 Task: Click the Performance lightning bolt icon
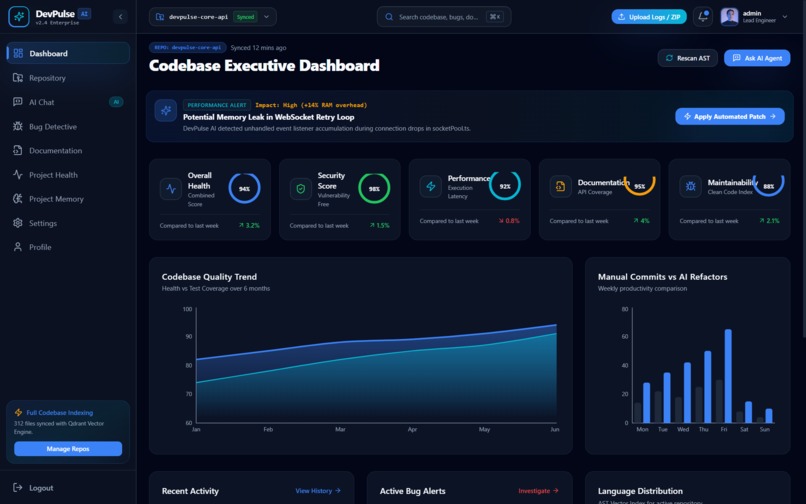(431, 186)
